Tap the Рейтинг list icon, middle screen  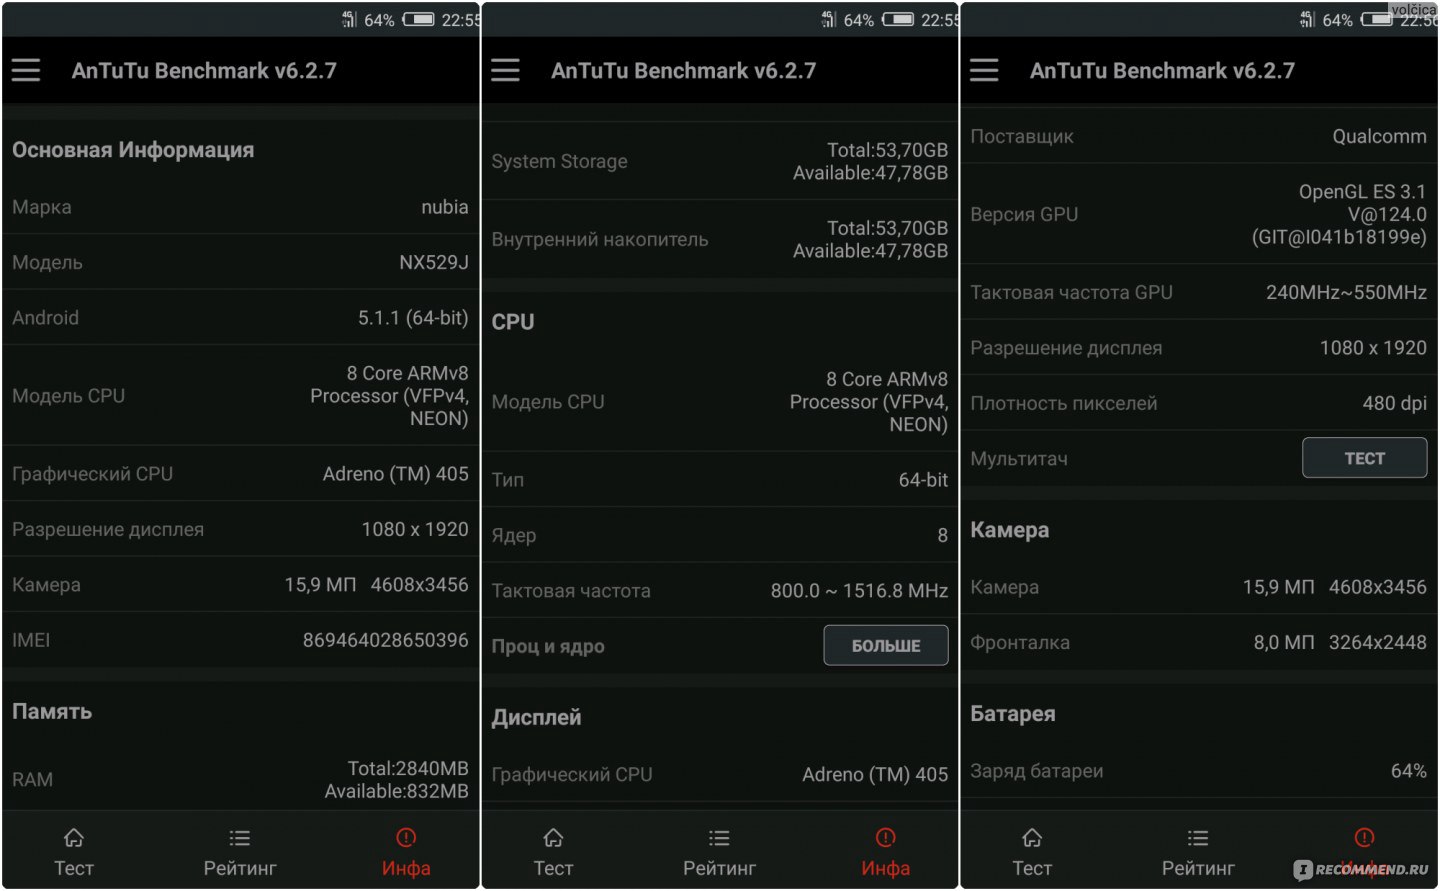tap(719, 838)
